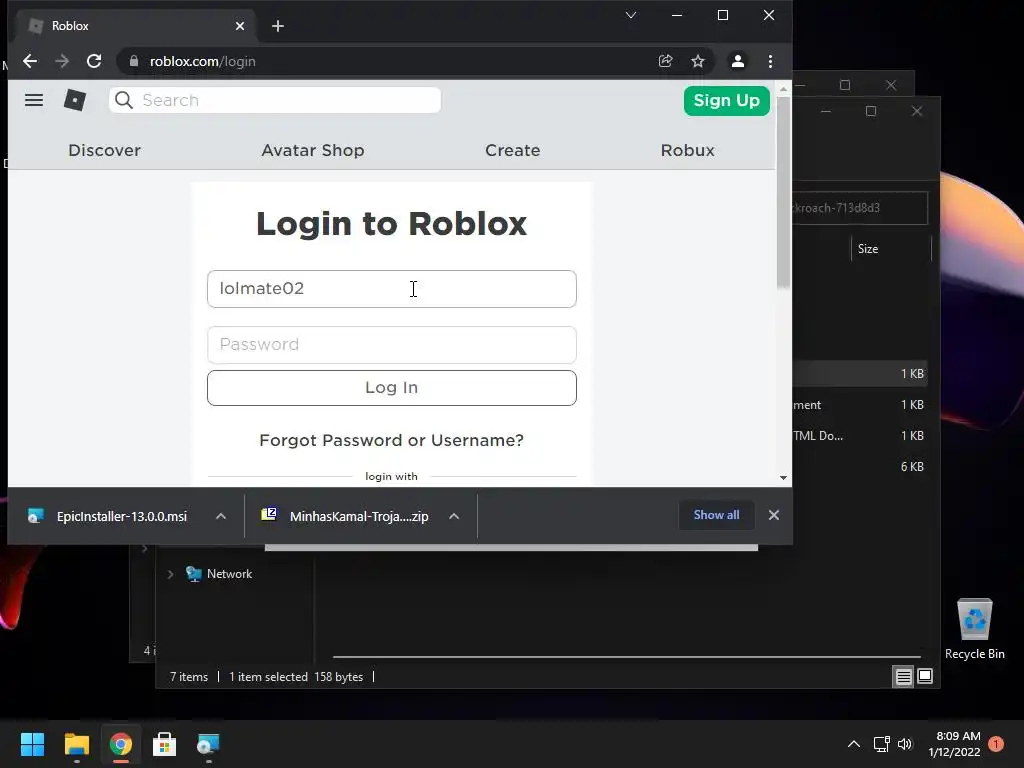Open Windows Start menu
Viewport: 1024px width, 768px height.
tap(32, 744)
